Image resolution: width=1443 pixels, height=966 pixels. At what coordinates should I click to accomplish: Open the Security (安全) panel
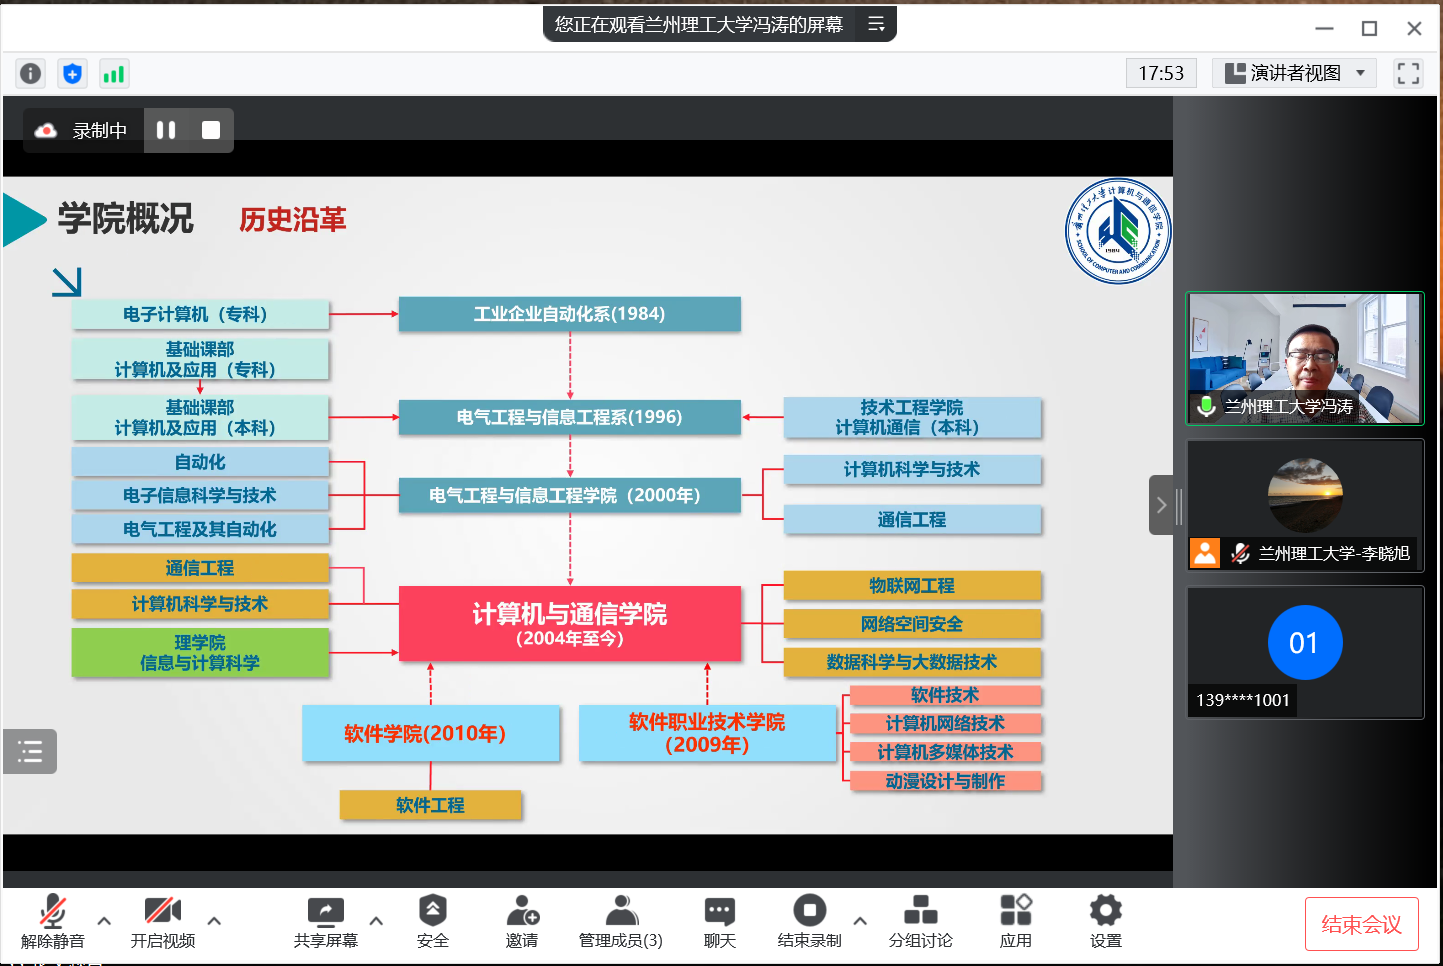click(x=432, y=921)
